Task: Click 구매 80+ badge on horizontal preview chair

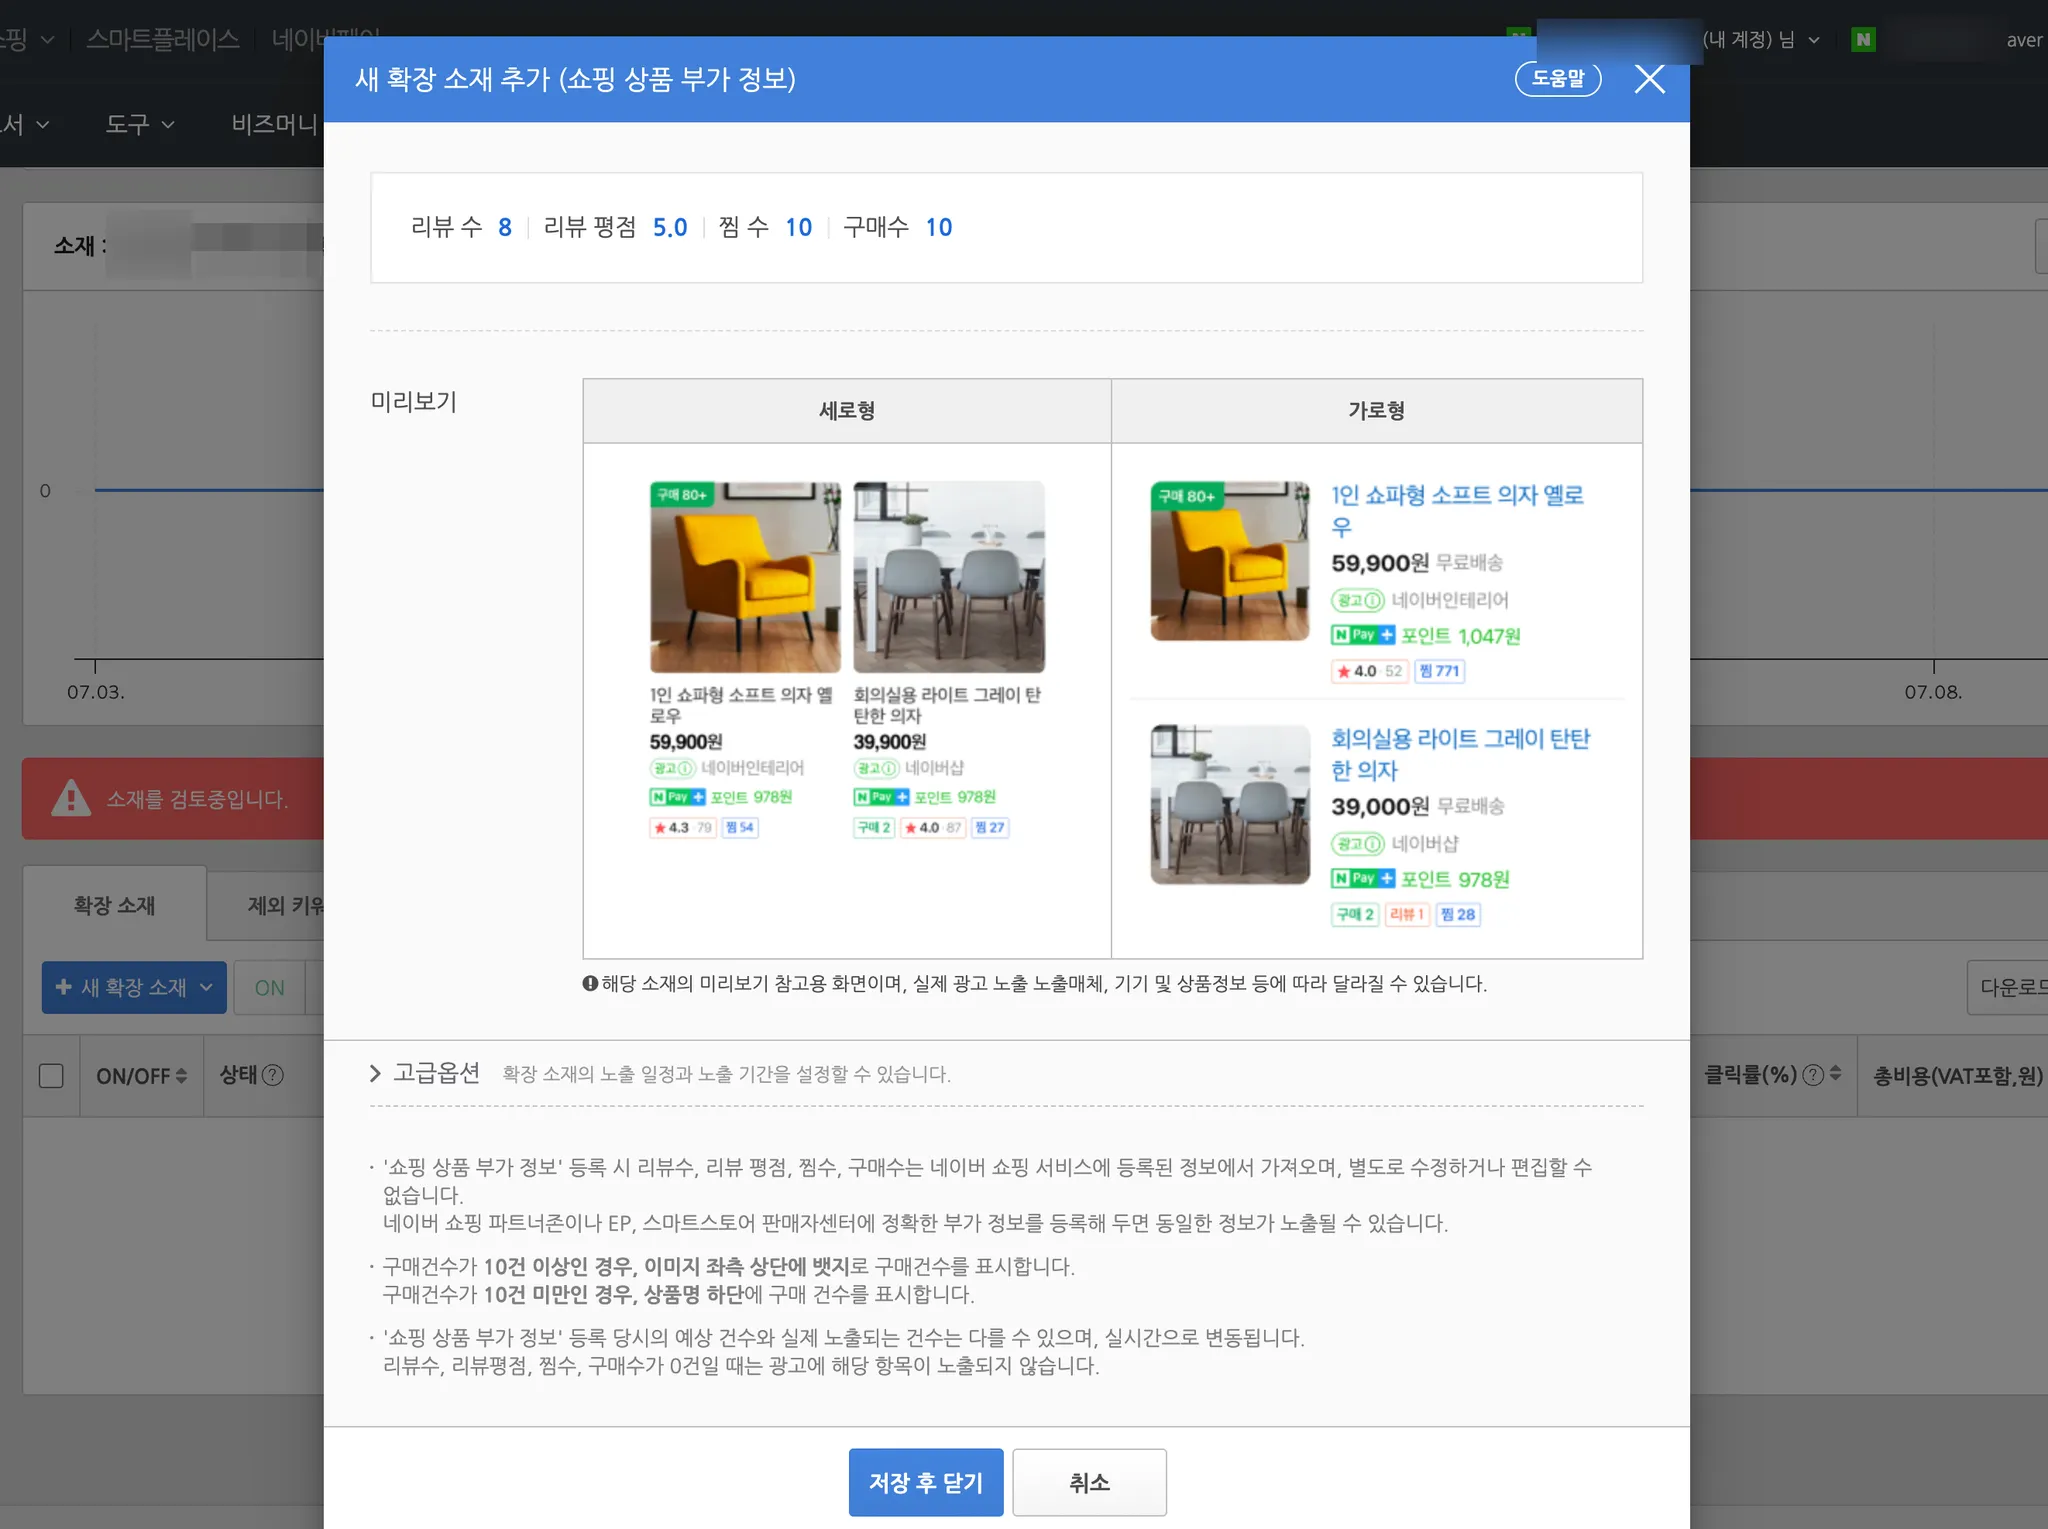Action: (1186, 496)
